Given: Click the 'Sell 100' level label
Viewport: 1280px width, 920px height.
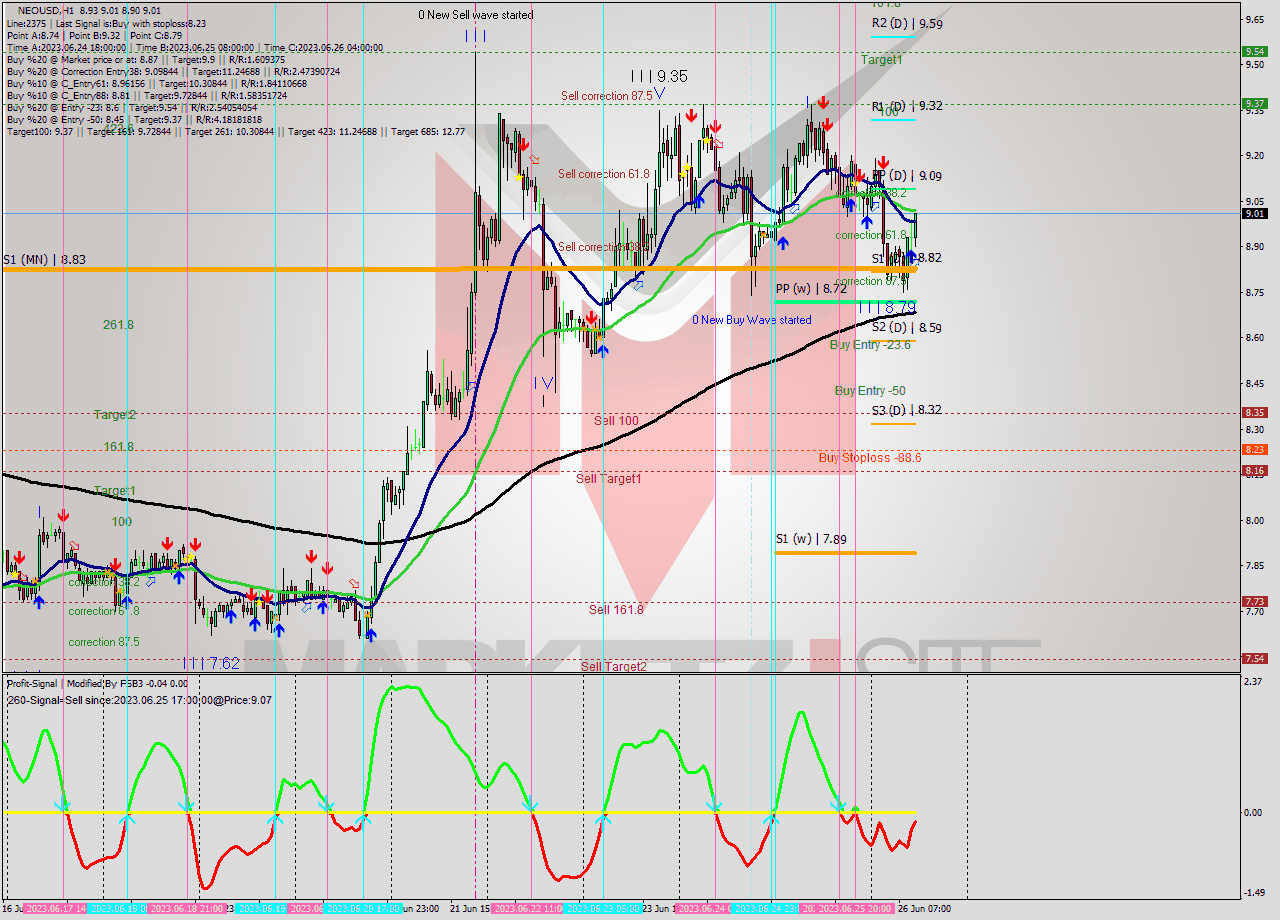Looking at the screenshot, I should [616, 421].
